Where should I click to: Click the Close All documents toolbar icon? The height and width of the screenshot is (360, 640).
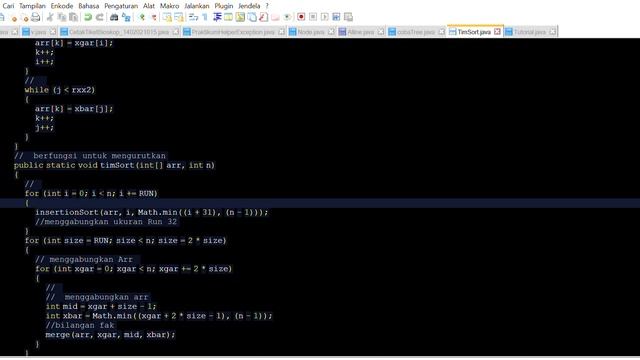click(25, 17)
